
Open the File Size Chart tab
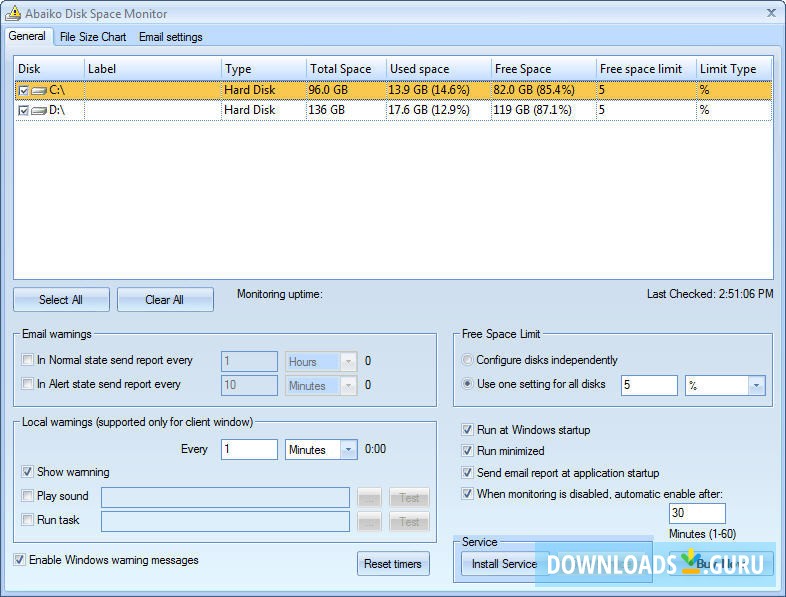(x=93, y=37)
